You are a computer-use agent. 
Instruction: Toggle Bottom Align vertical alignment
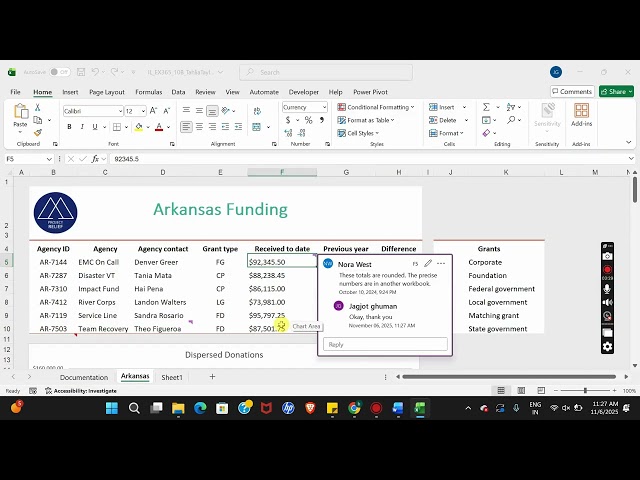coord(212,111)
